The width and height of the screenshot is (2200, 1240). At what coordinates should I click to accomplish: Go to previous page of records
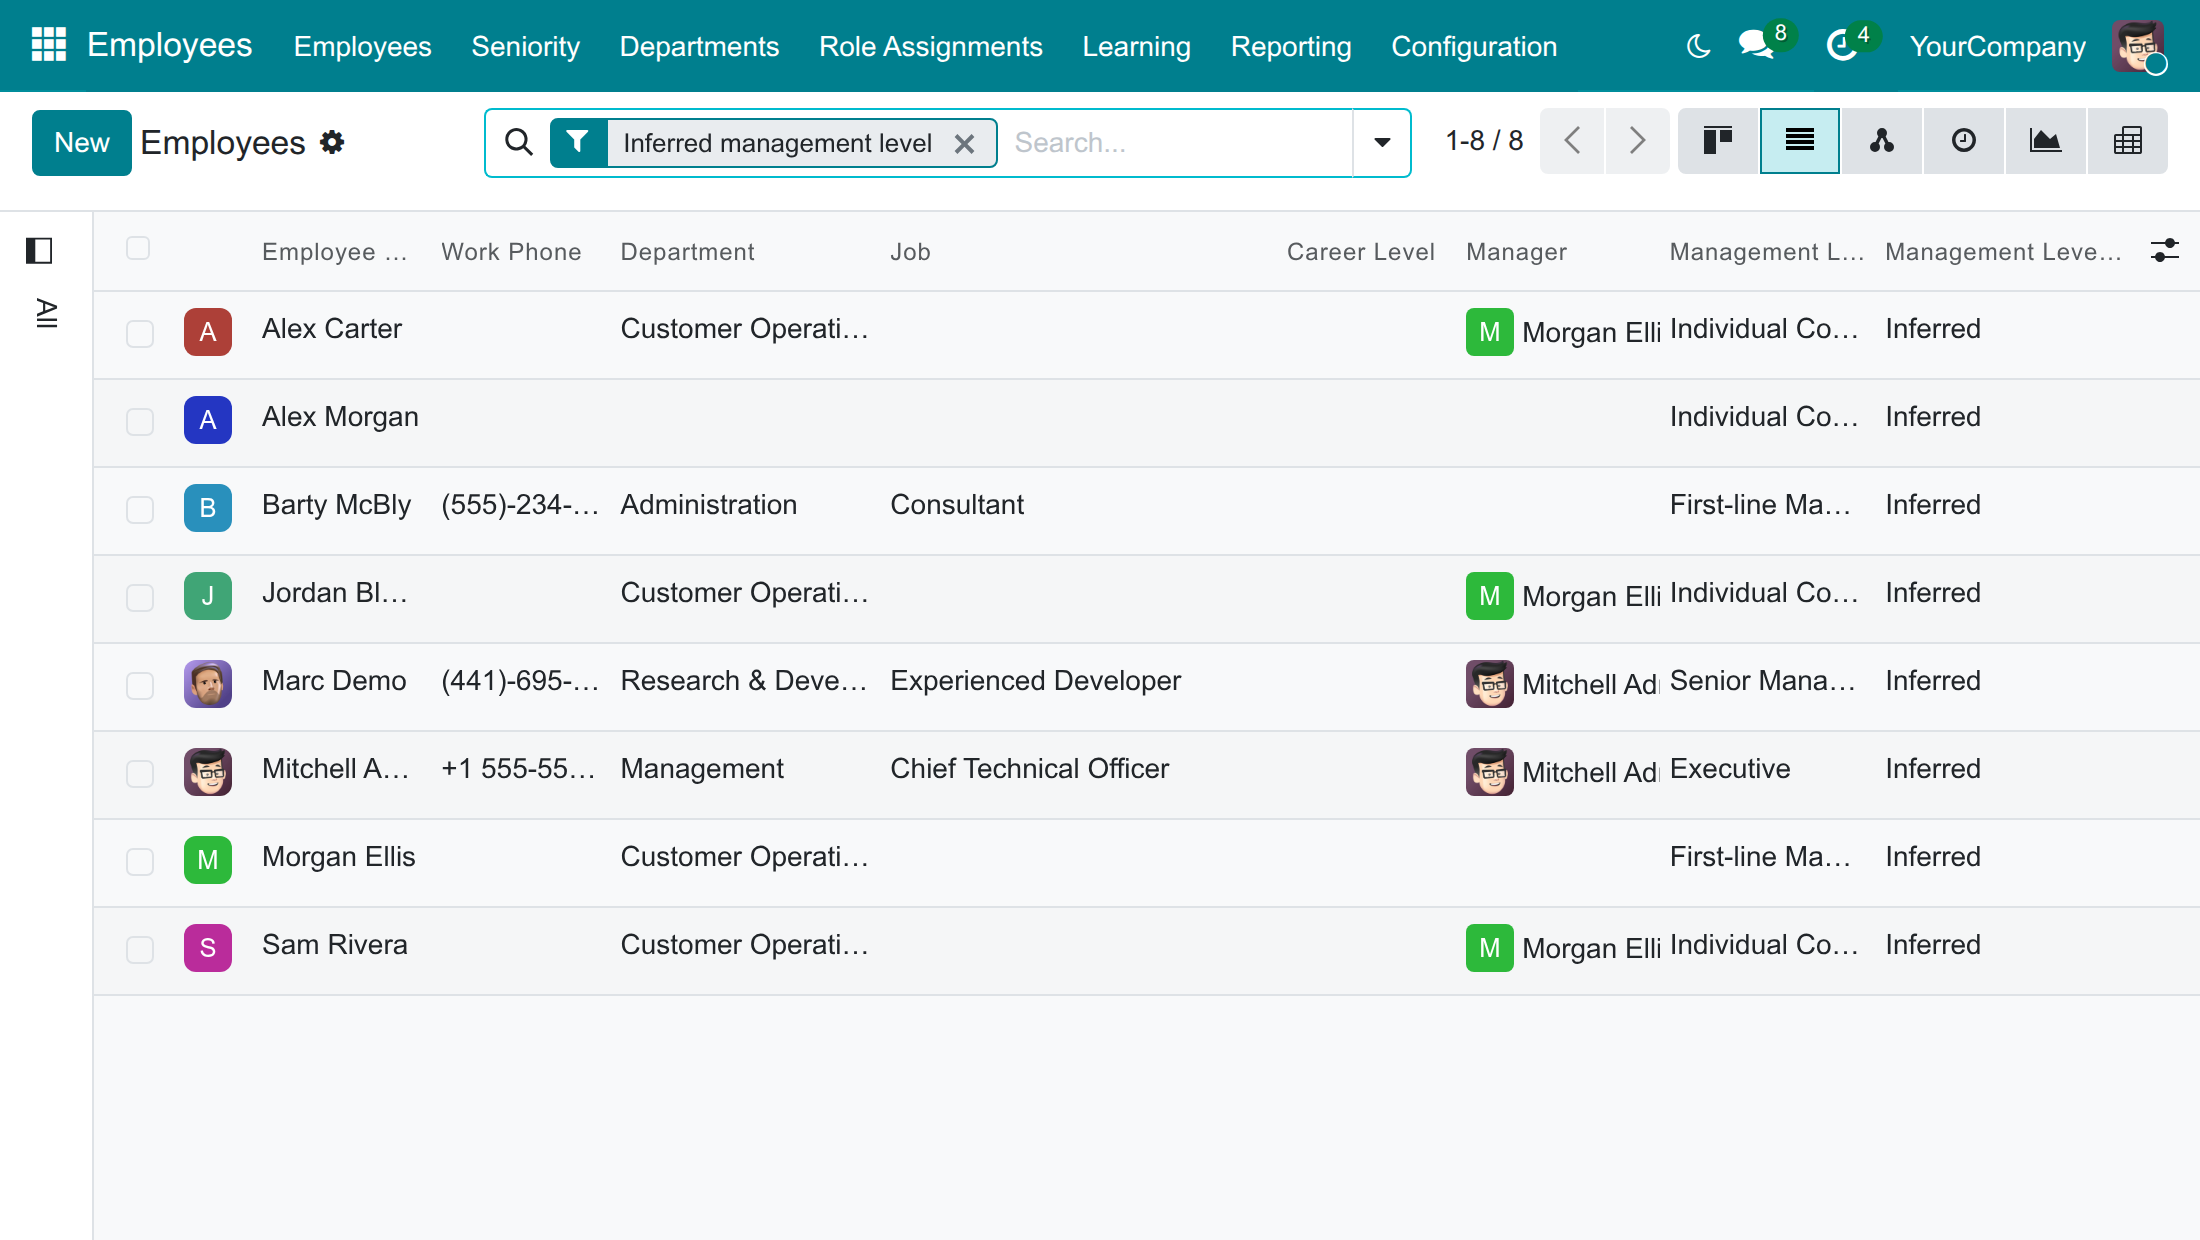pos(1572,141)
